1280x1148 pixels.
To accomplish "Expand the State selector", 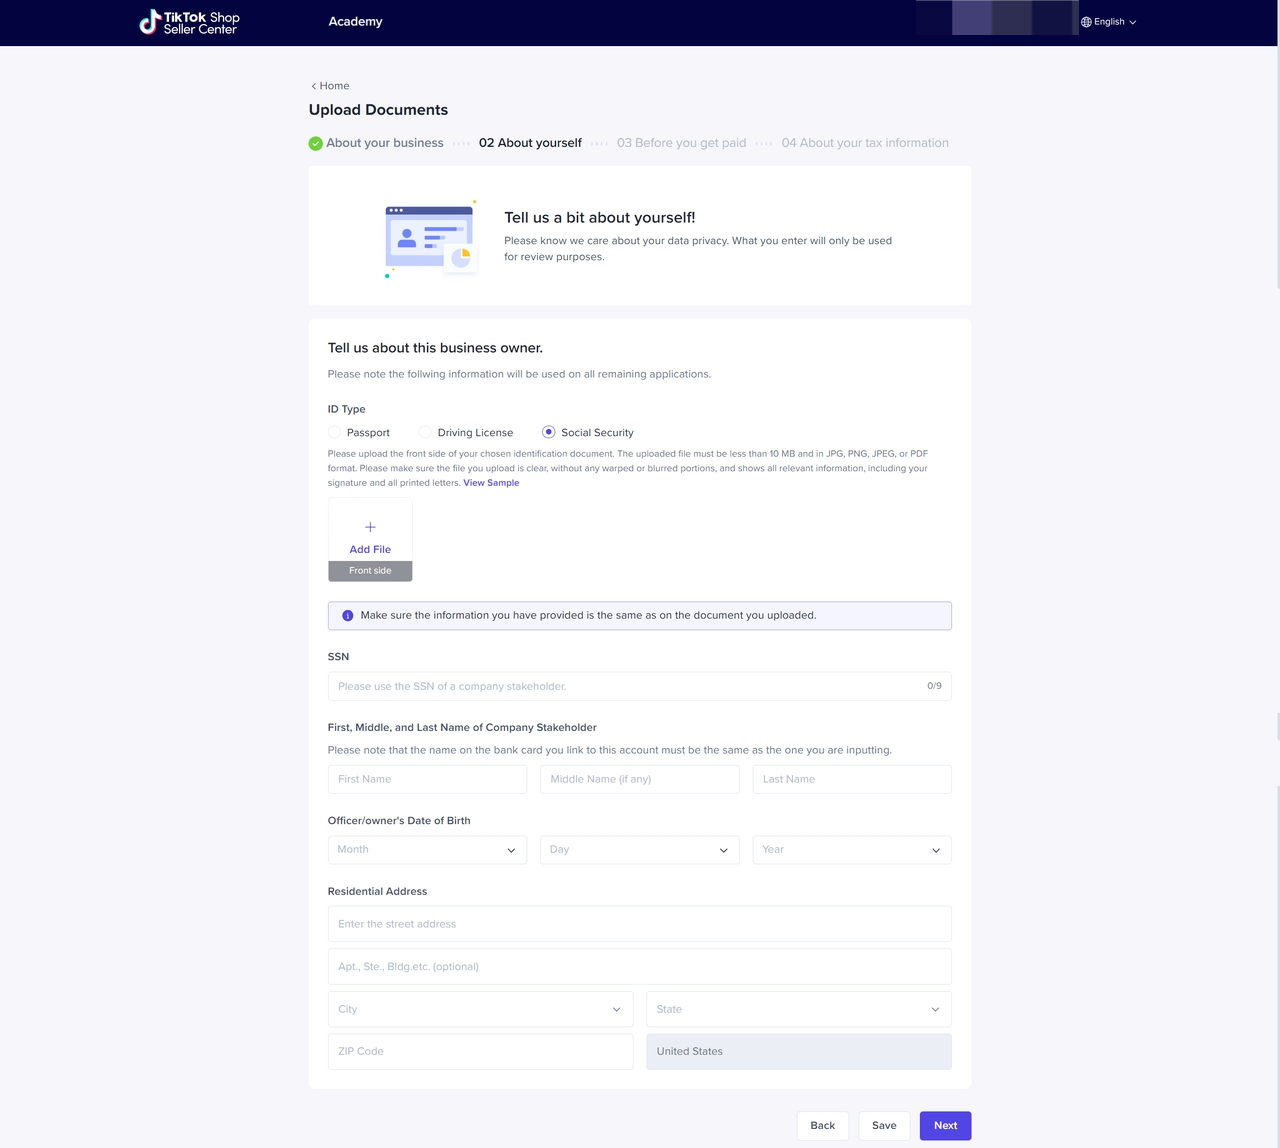I will (x=798, y=1009).
